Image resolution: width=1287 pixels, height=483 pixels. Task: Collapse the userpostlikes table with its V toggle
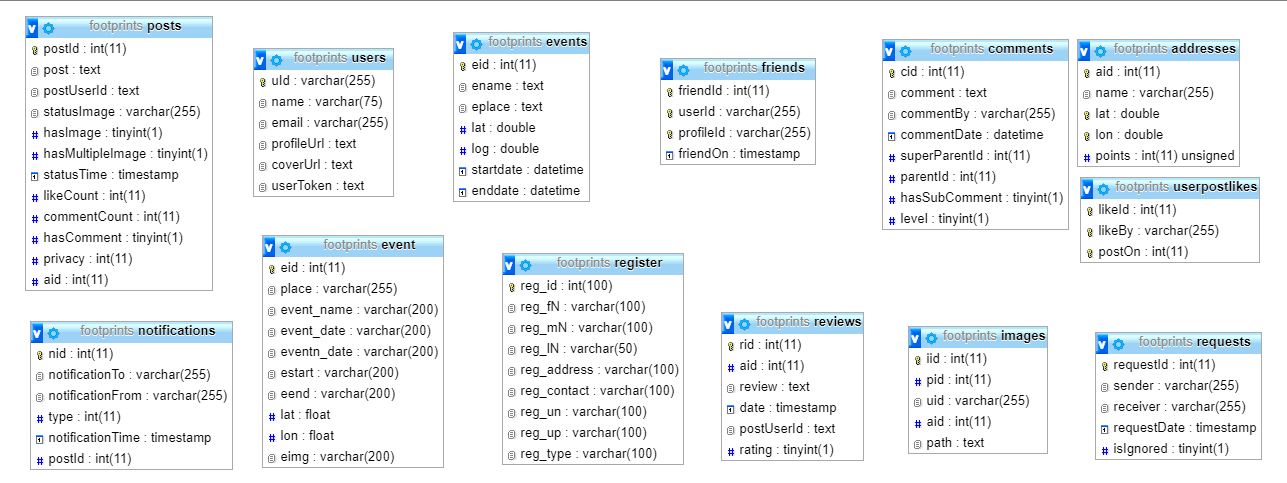click(1087, 188)
